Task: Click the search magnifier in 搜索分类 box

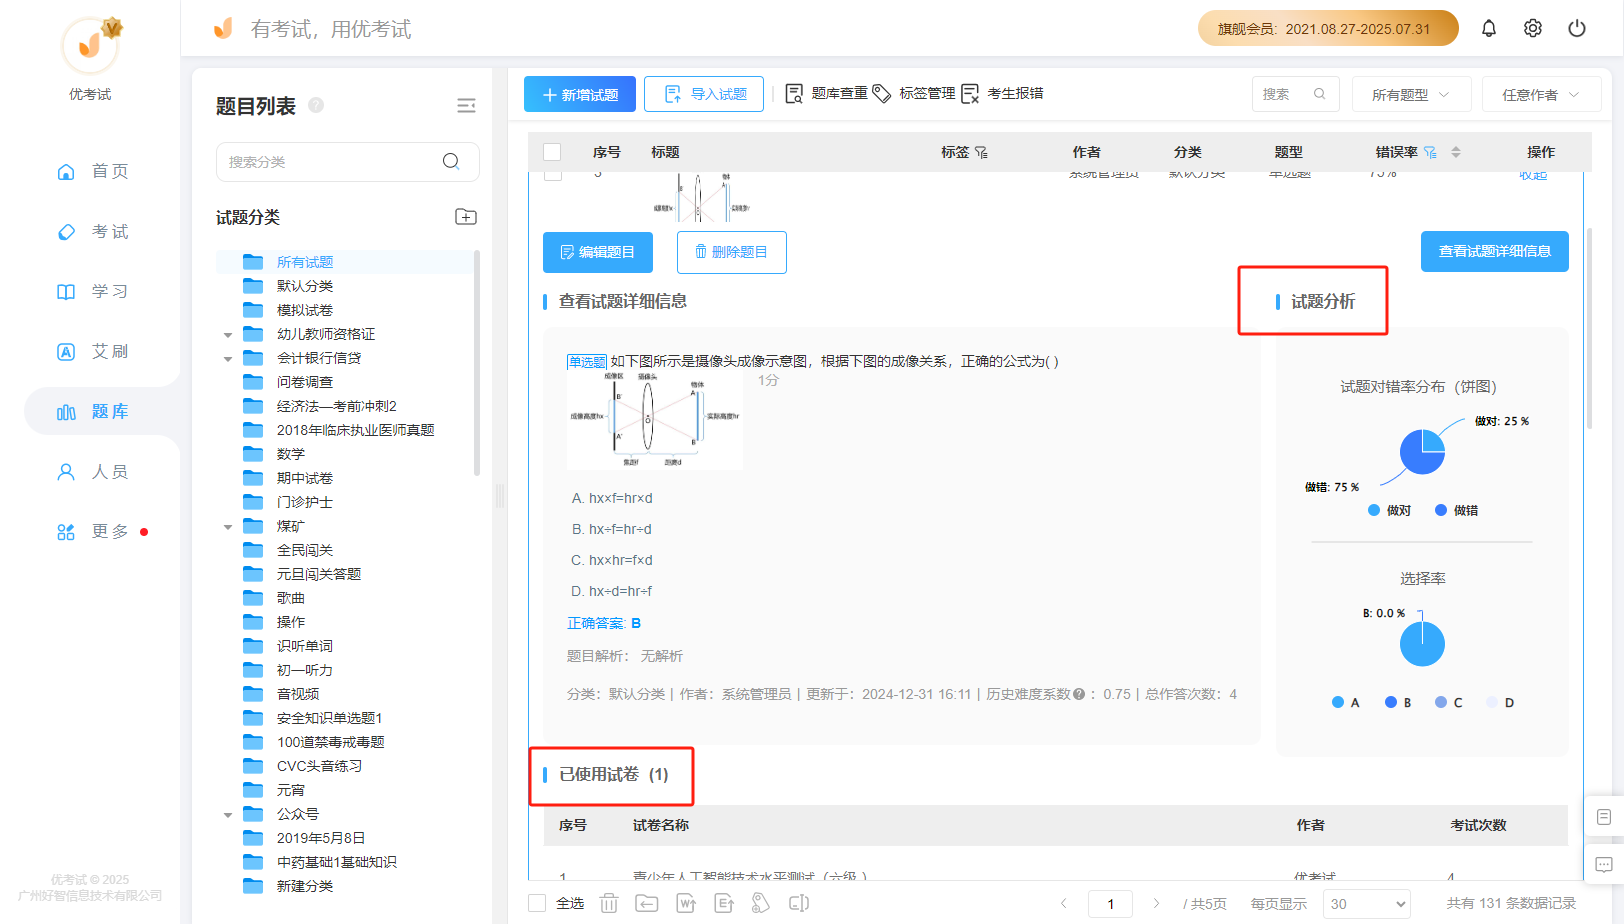Action: coord(451,161)
